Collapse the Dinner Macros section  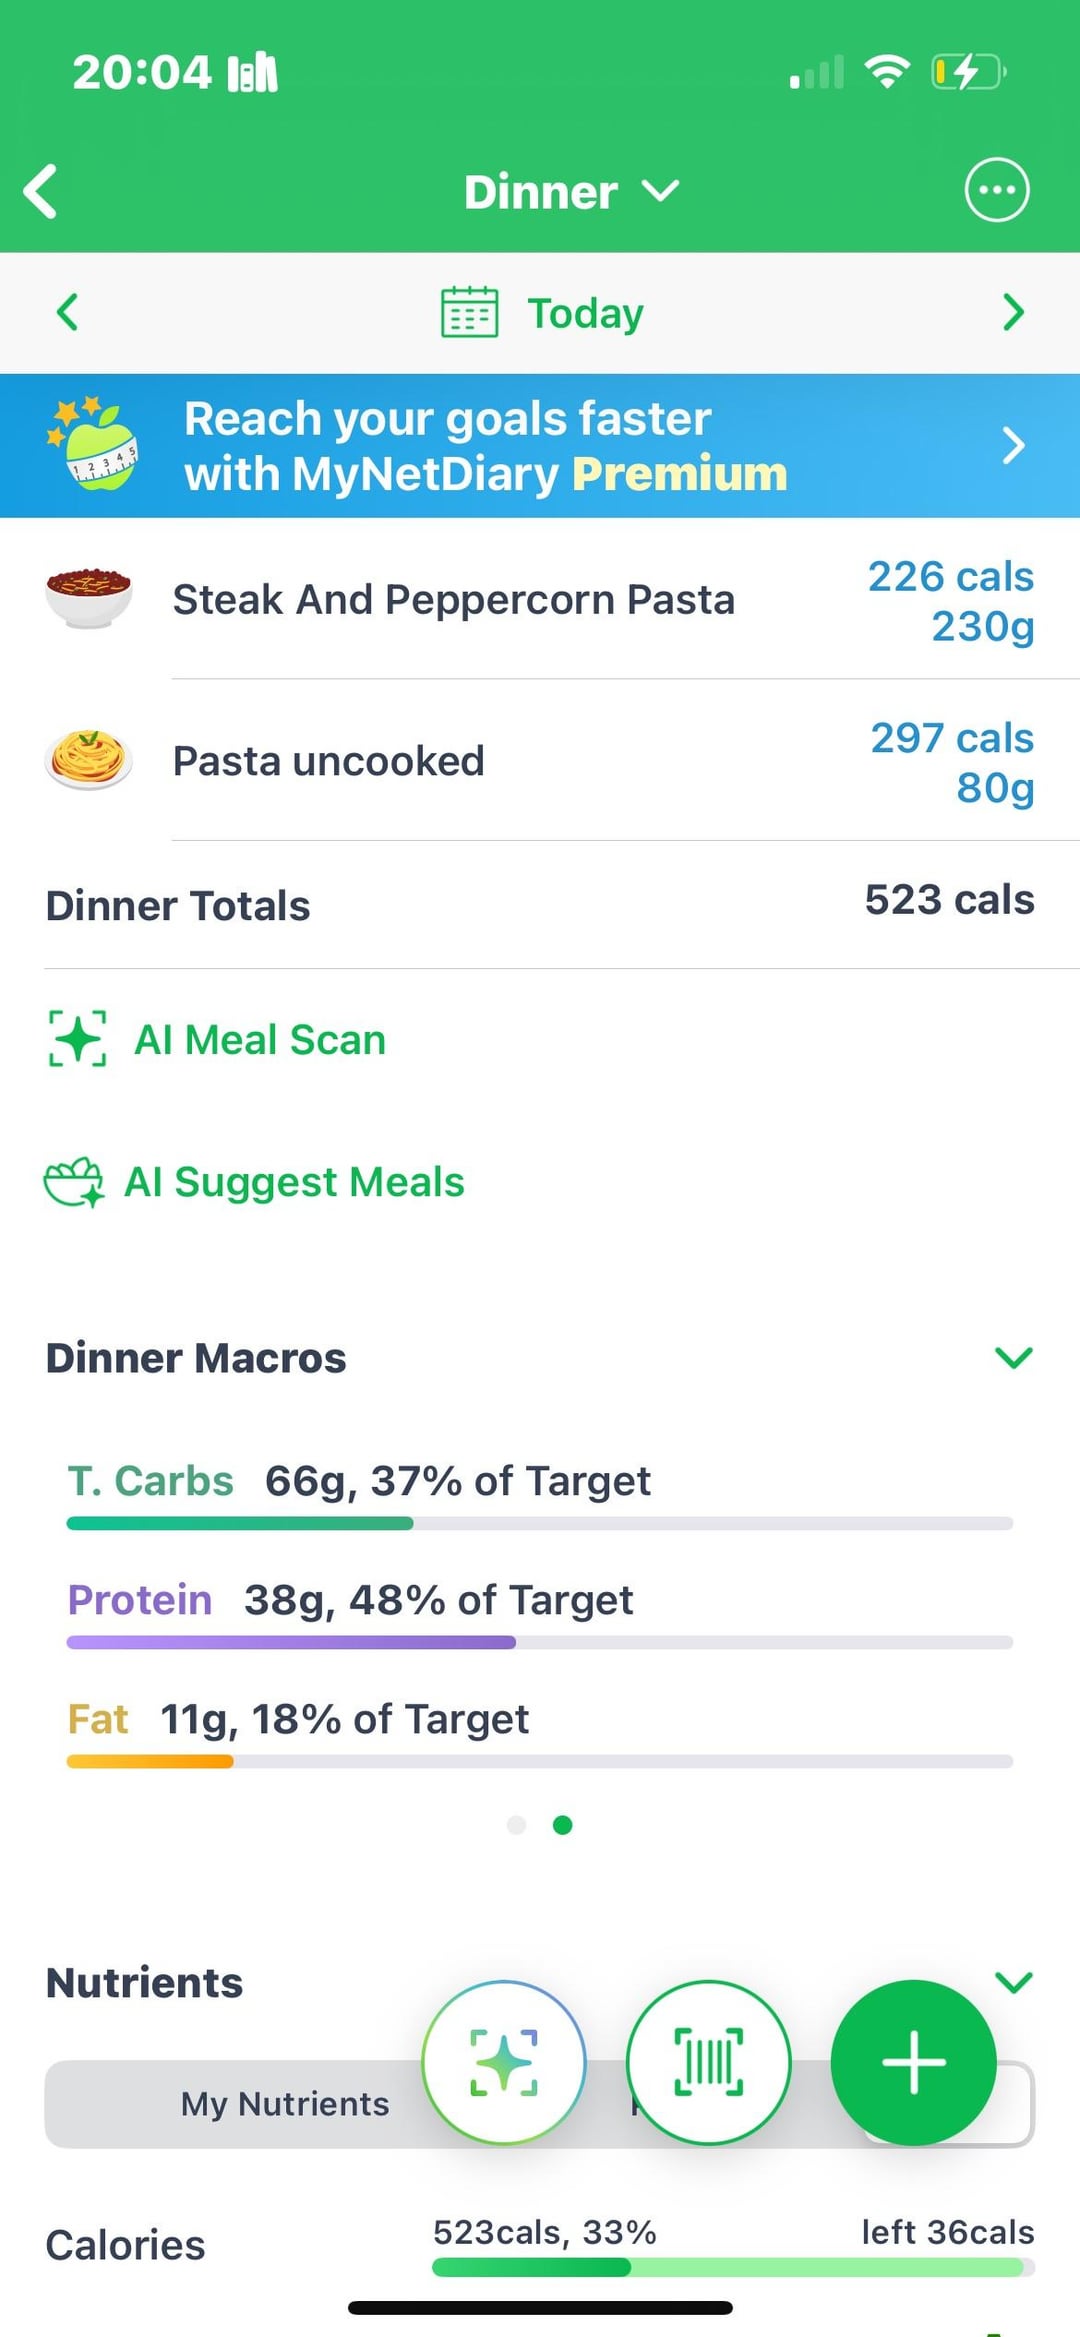point(1013,1357)
